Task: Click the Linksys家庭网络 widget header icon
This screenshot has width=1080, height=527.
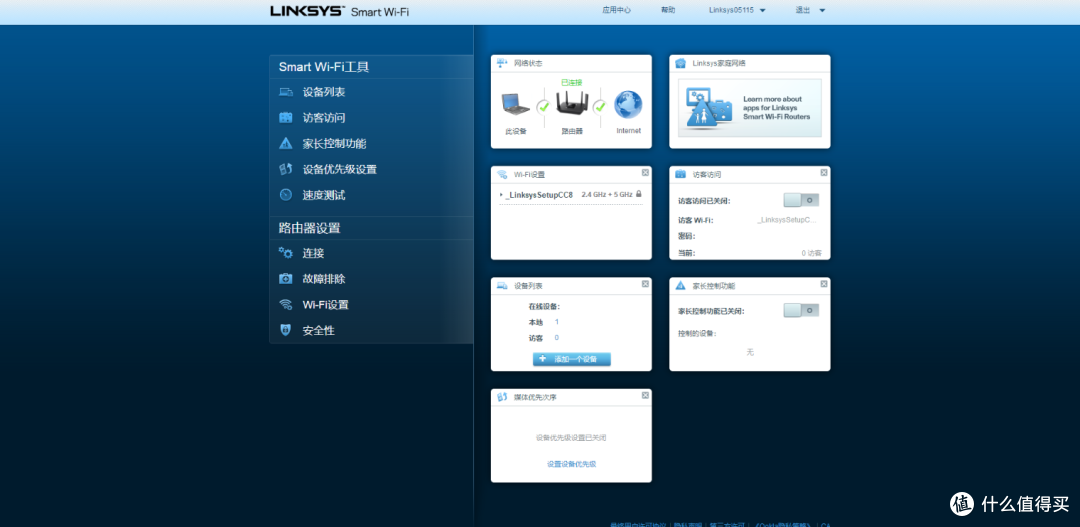Action: point(681,63)
